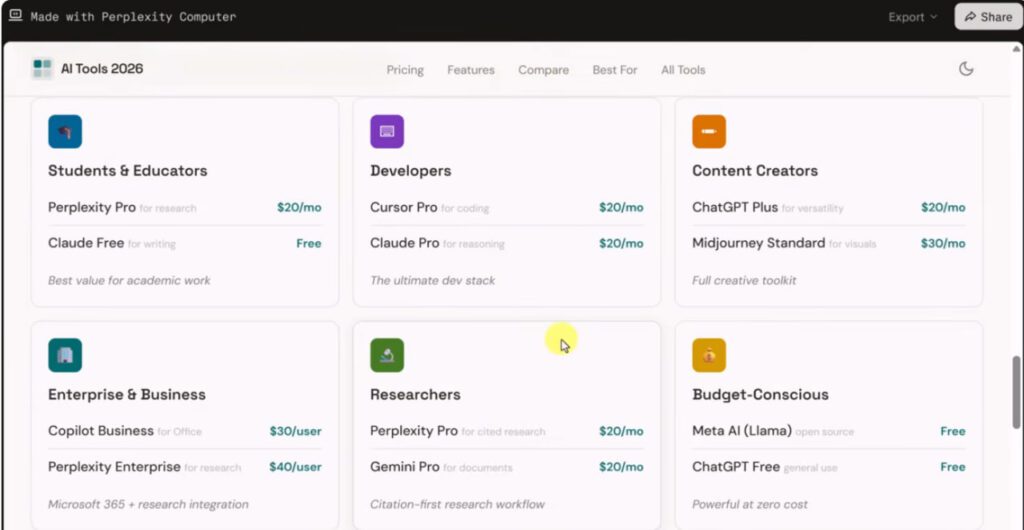This screenshot has width=1024, height=530.
Task: Open the Features nav tab
Action: [x=471, y=70]
